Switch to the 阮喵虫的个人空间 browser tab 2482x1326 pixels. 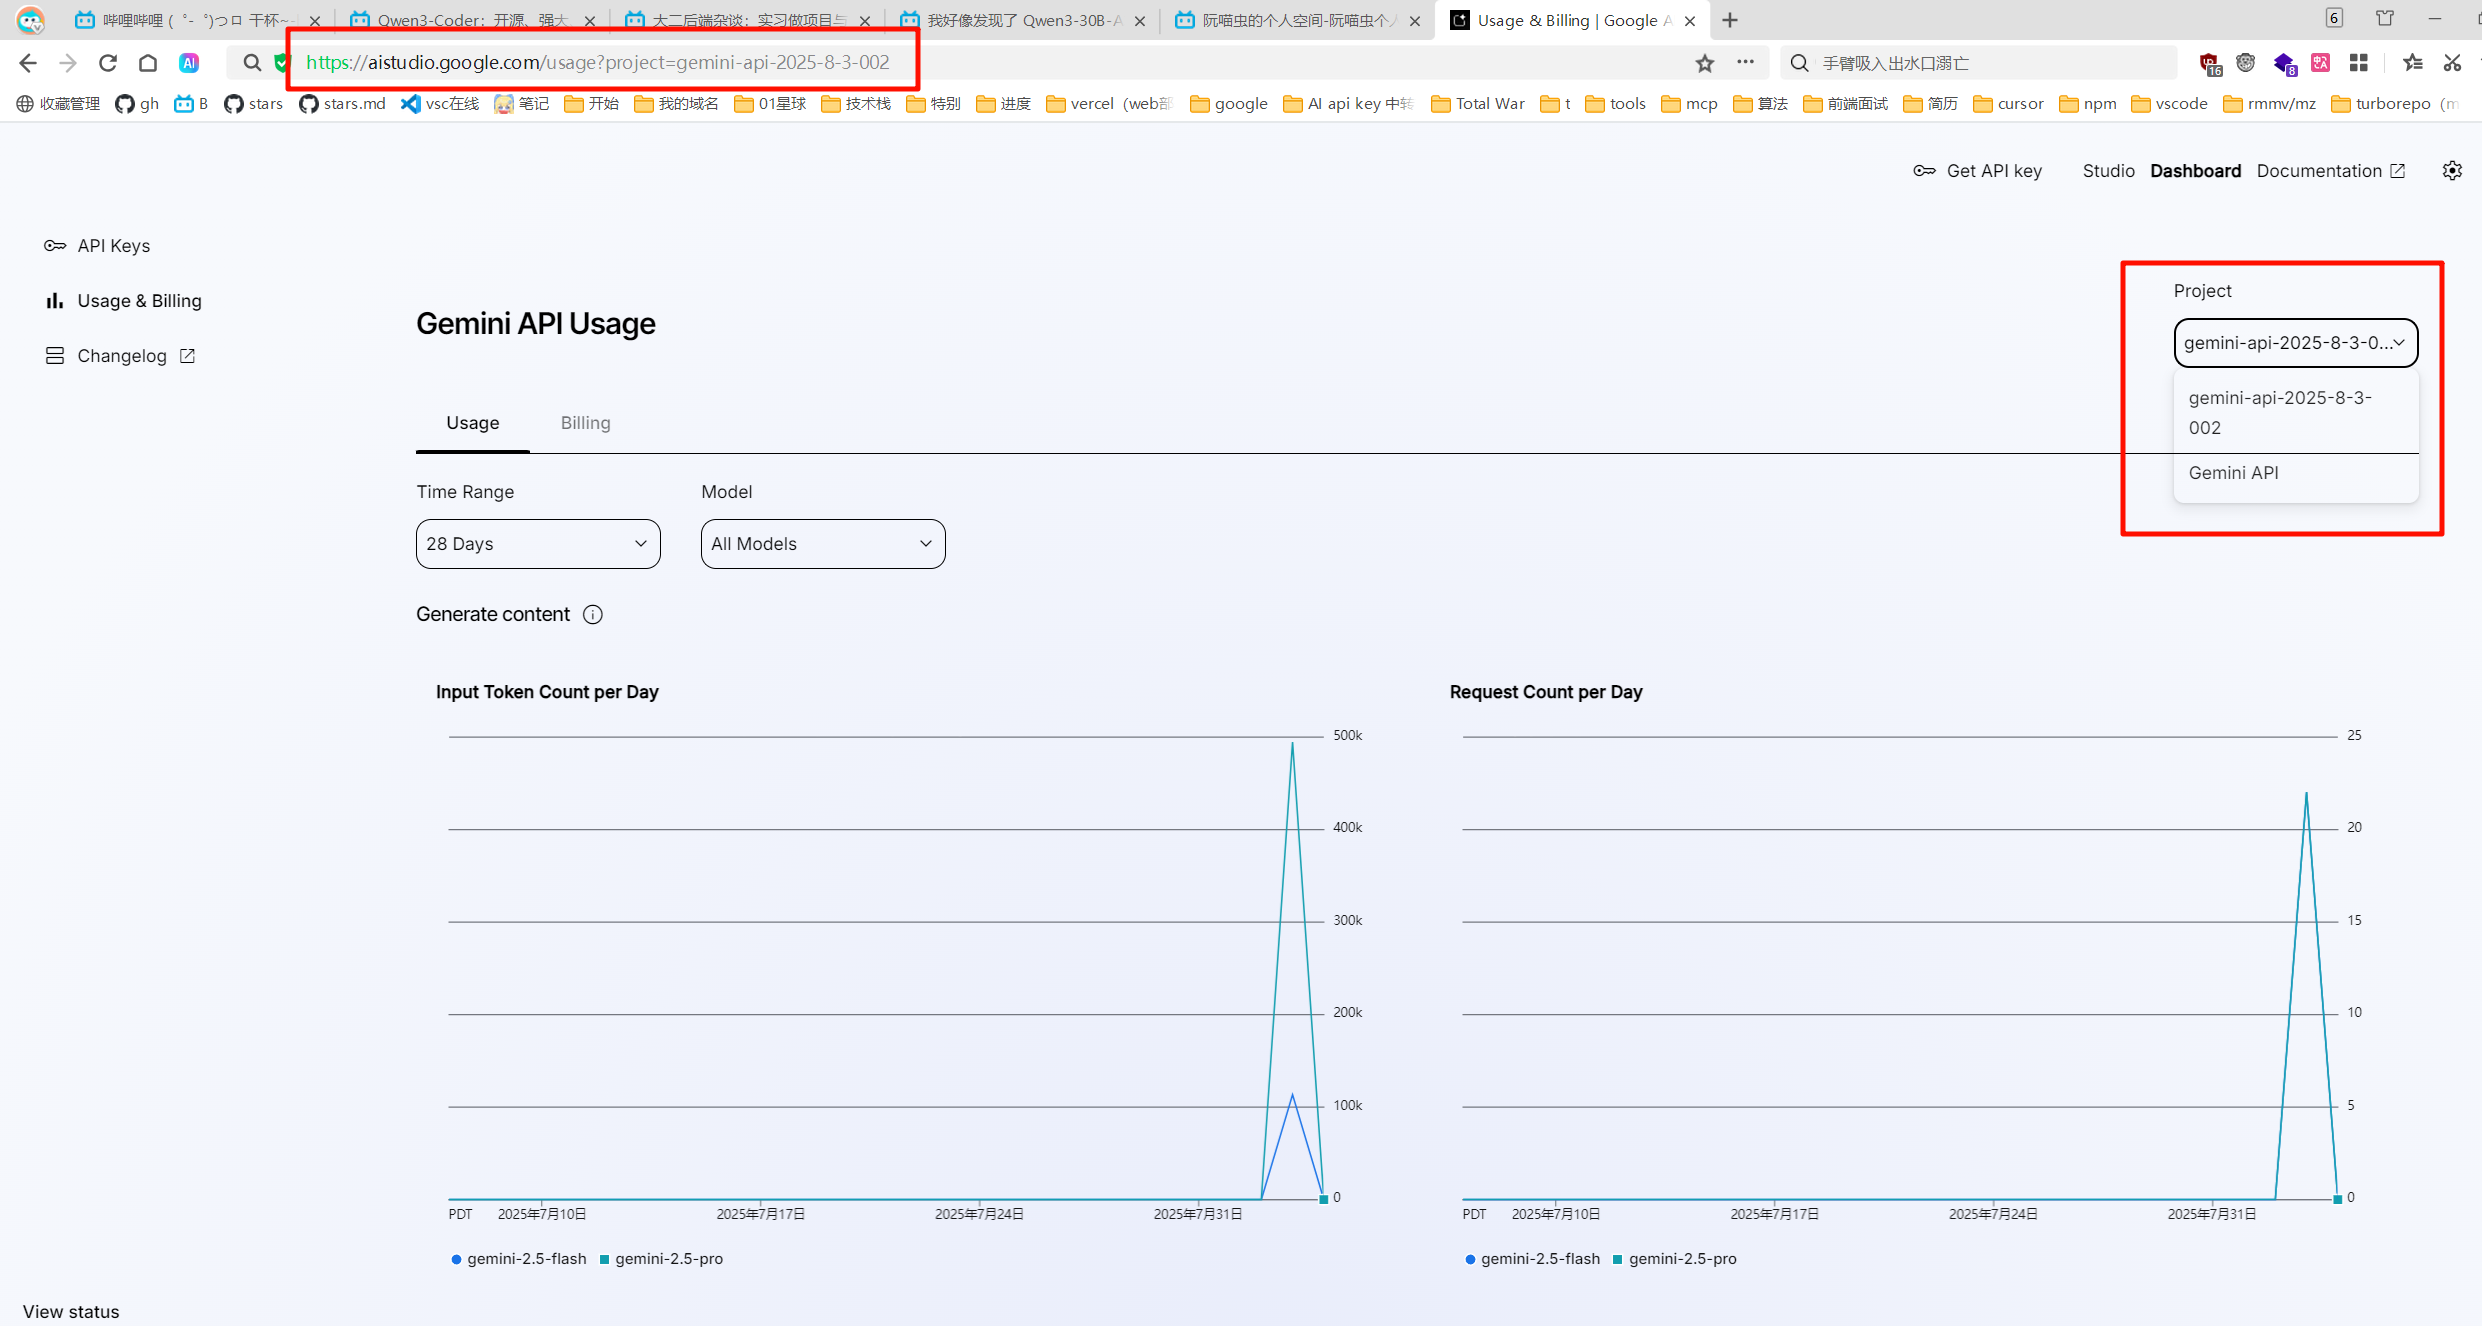(x=1297, y=21)
